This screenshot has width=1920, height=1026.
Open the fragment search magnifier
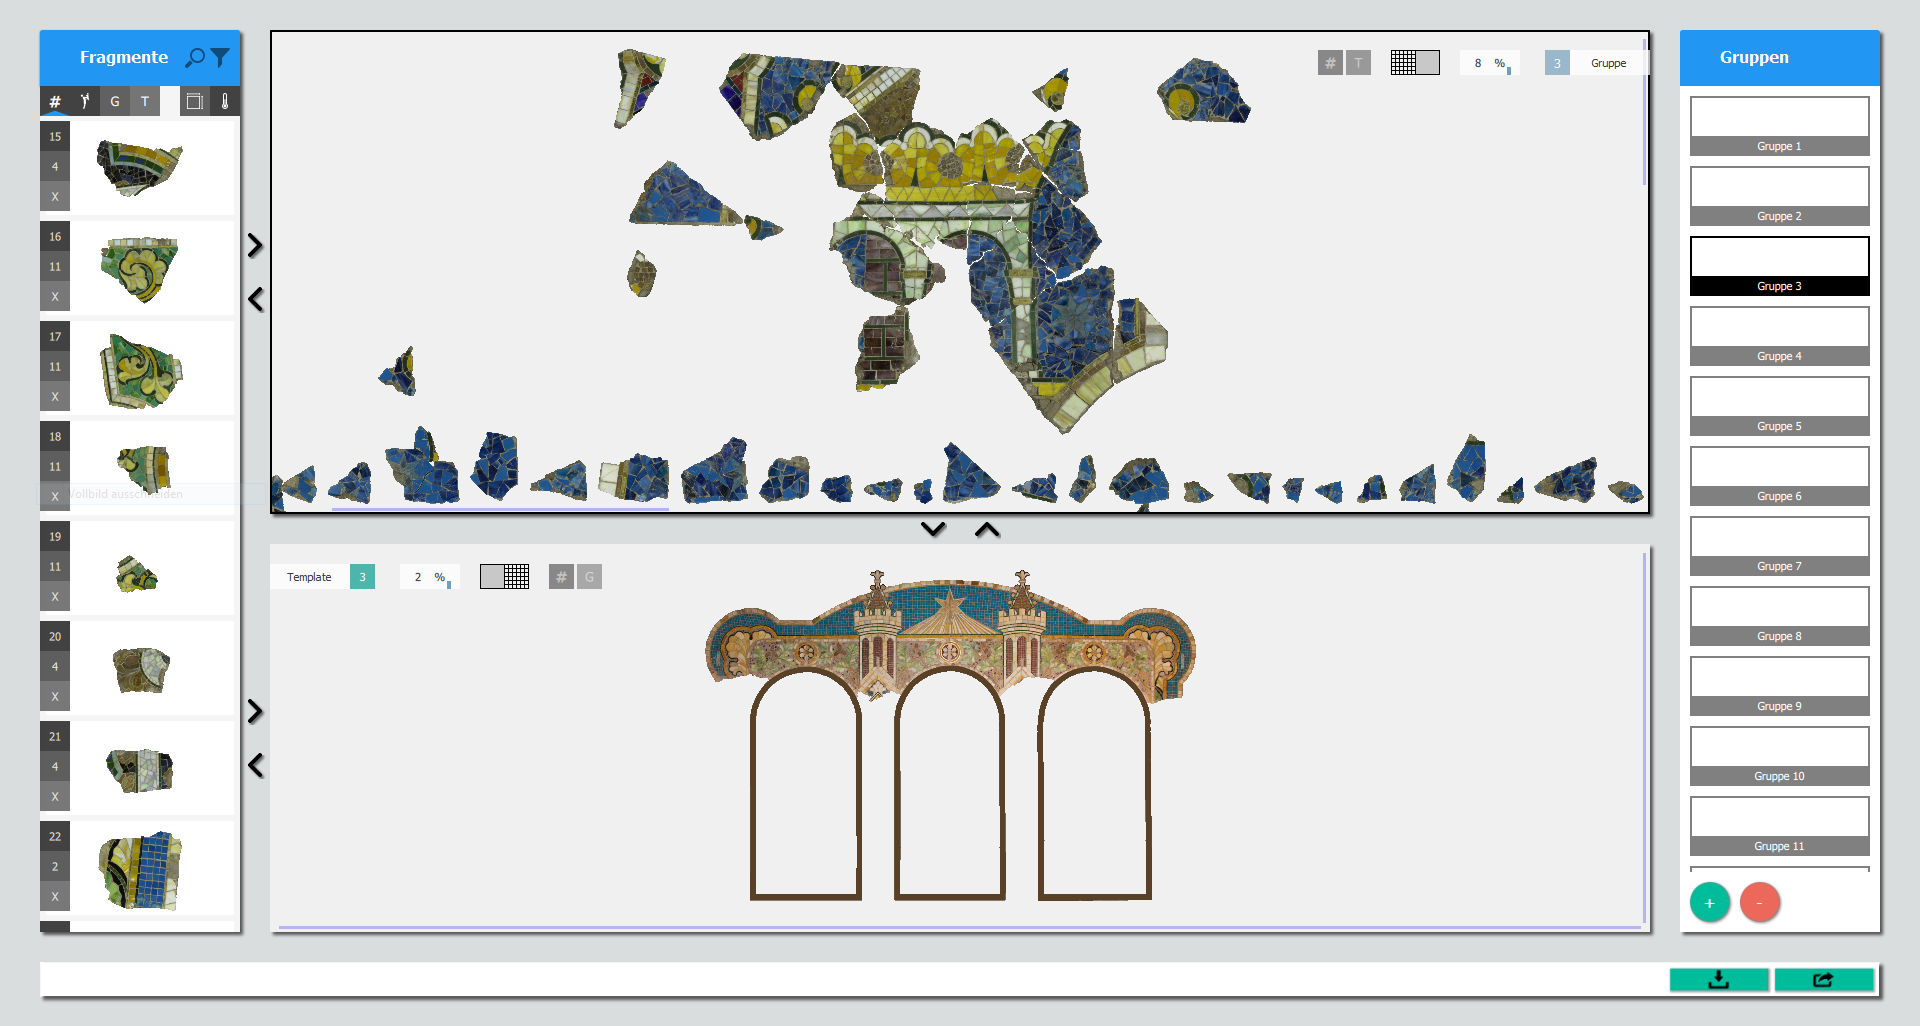[195, 58]
